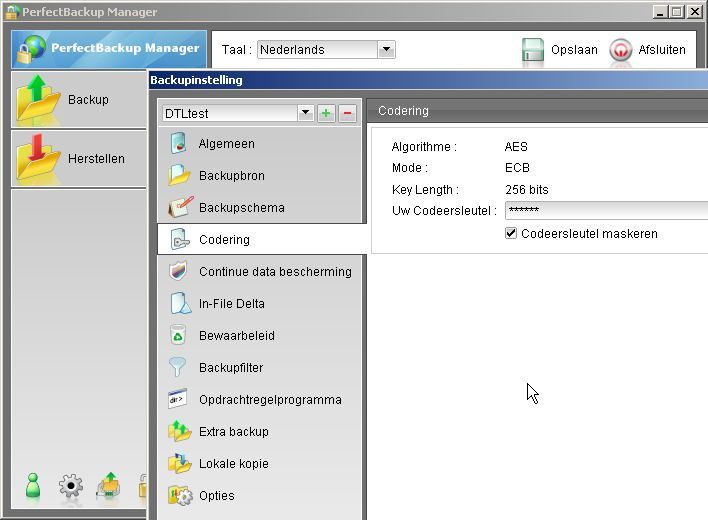Click the Bewaarbeleid recycle bin icon

point(178,335)
